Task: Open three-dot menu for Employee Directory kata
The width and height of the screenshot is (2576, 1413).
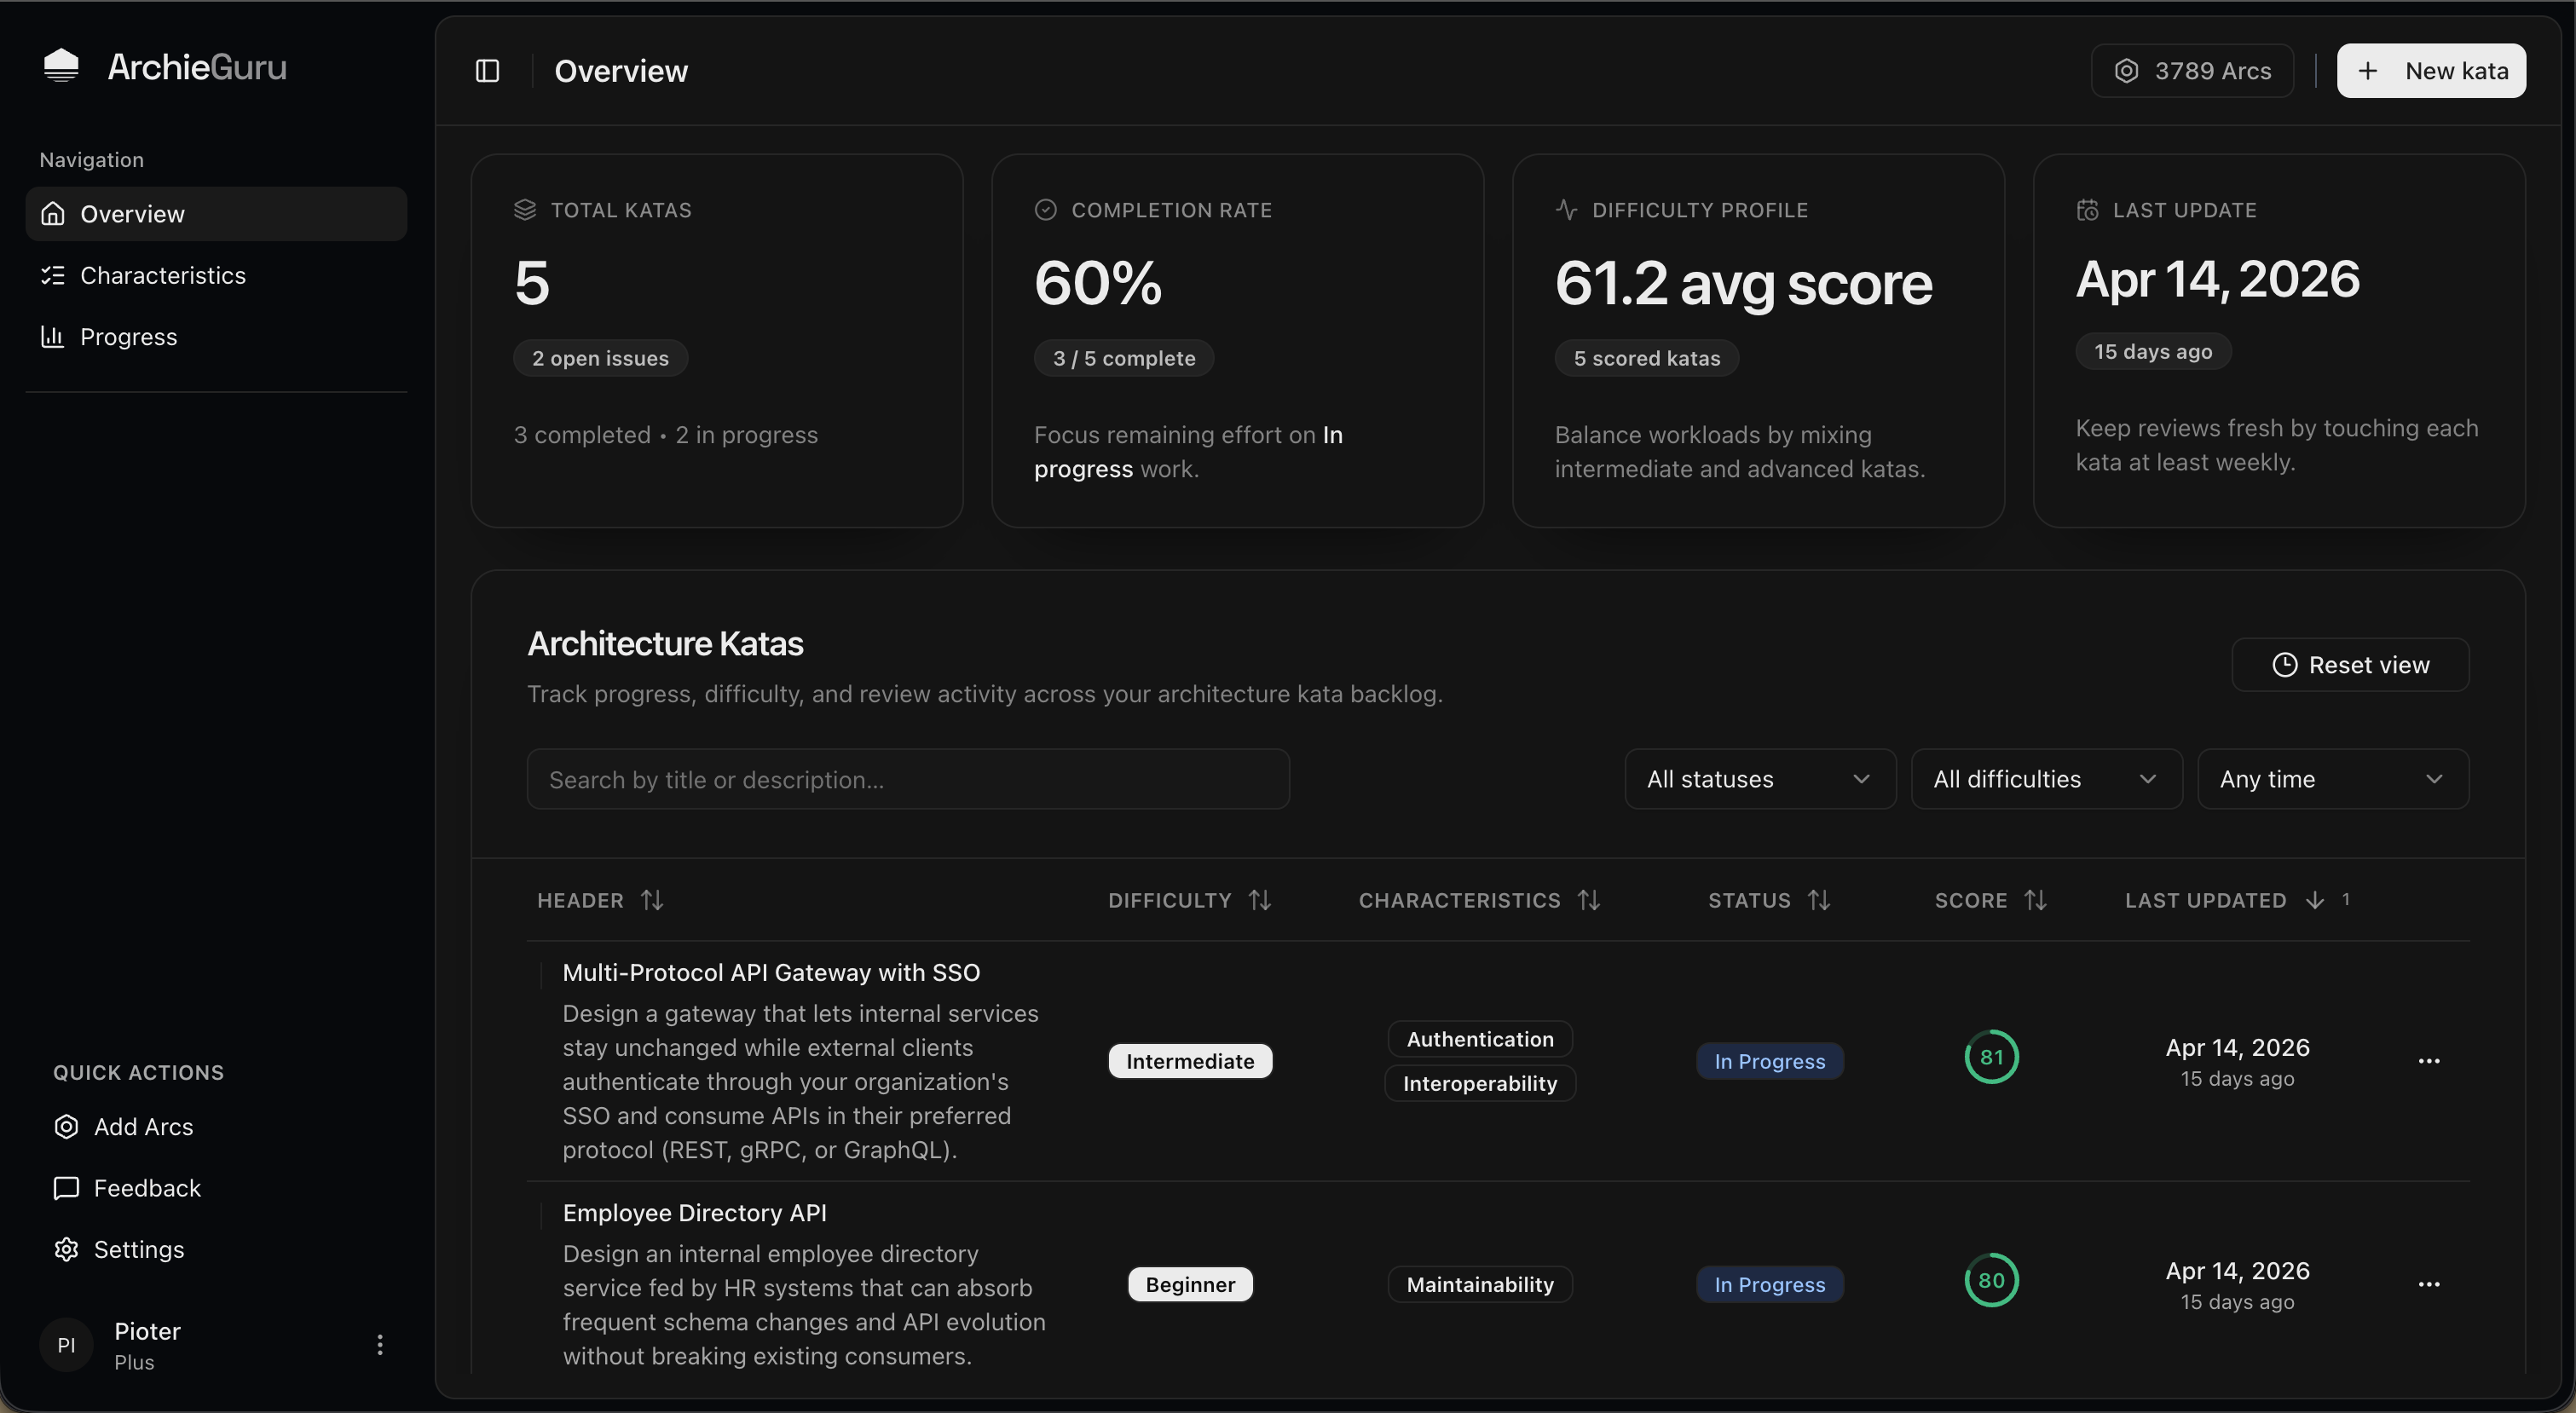Action: [2428, 1284]
